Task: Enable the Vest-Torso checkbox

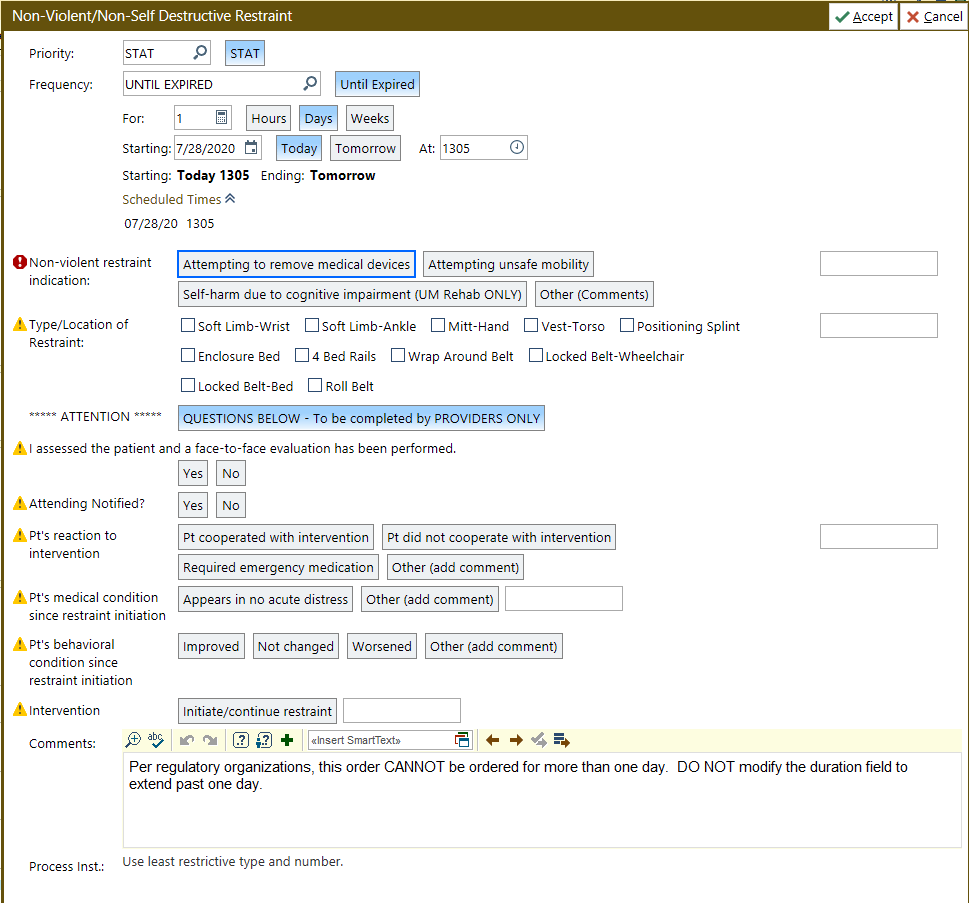Action: coord(531,325)
